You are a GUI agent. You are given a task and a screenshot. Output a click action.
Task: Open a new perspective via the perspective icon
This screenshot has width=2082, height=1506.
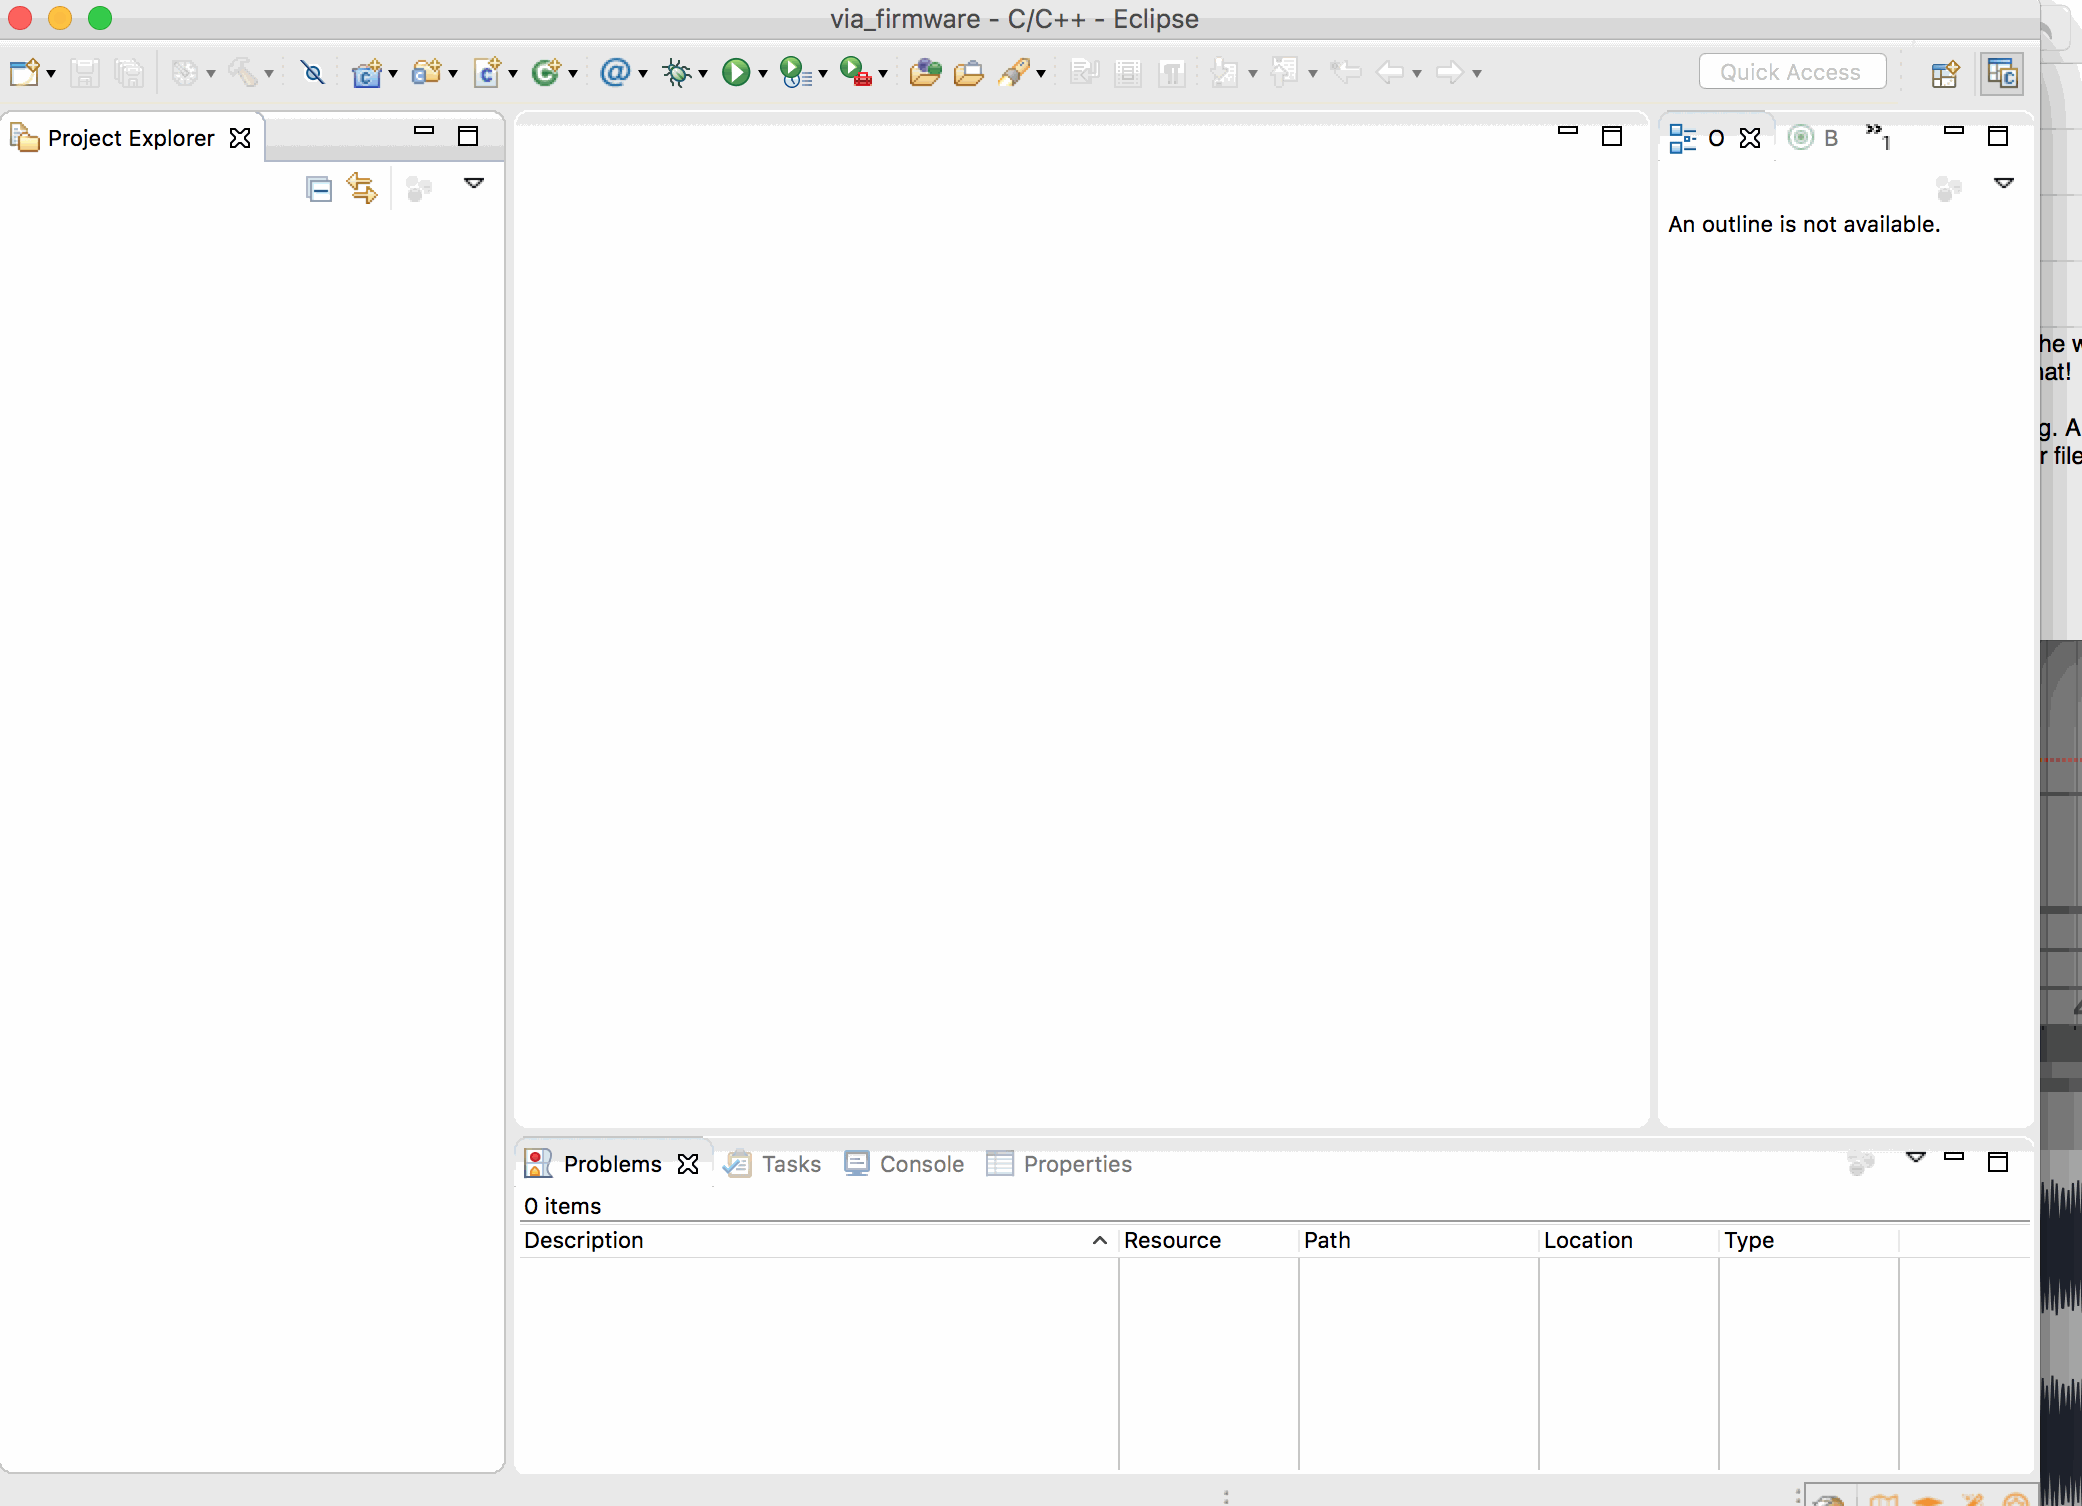[x=1944, y=72]
